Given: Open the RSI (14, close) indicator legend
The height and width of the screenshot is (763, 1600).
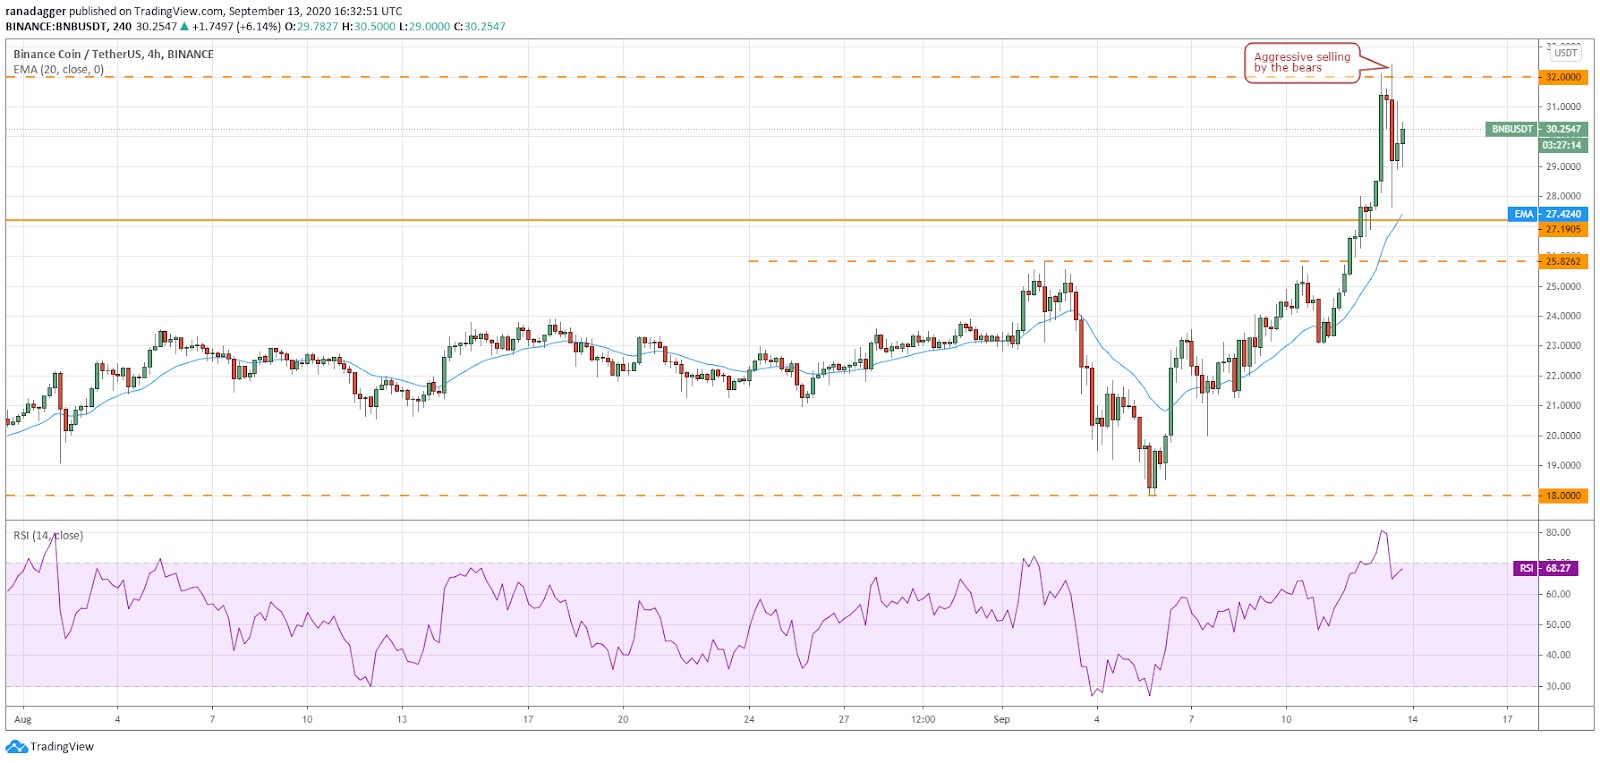Looking at the screenshot, I should 48,536.
